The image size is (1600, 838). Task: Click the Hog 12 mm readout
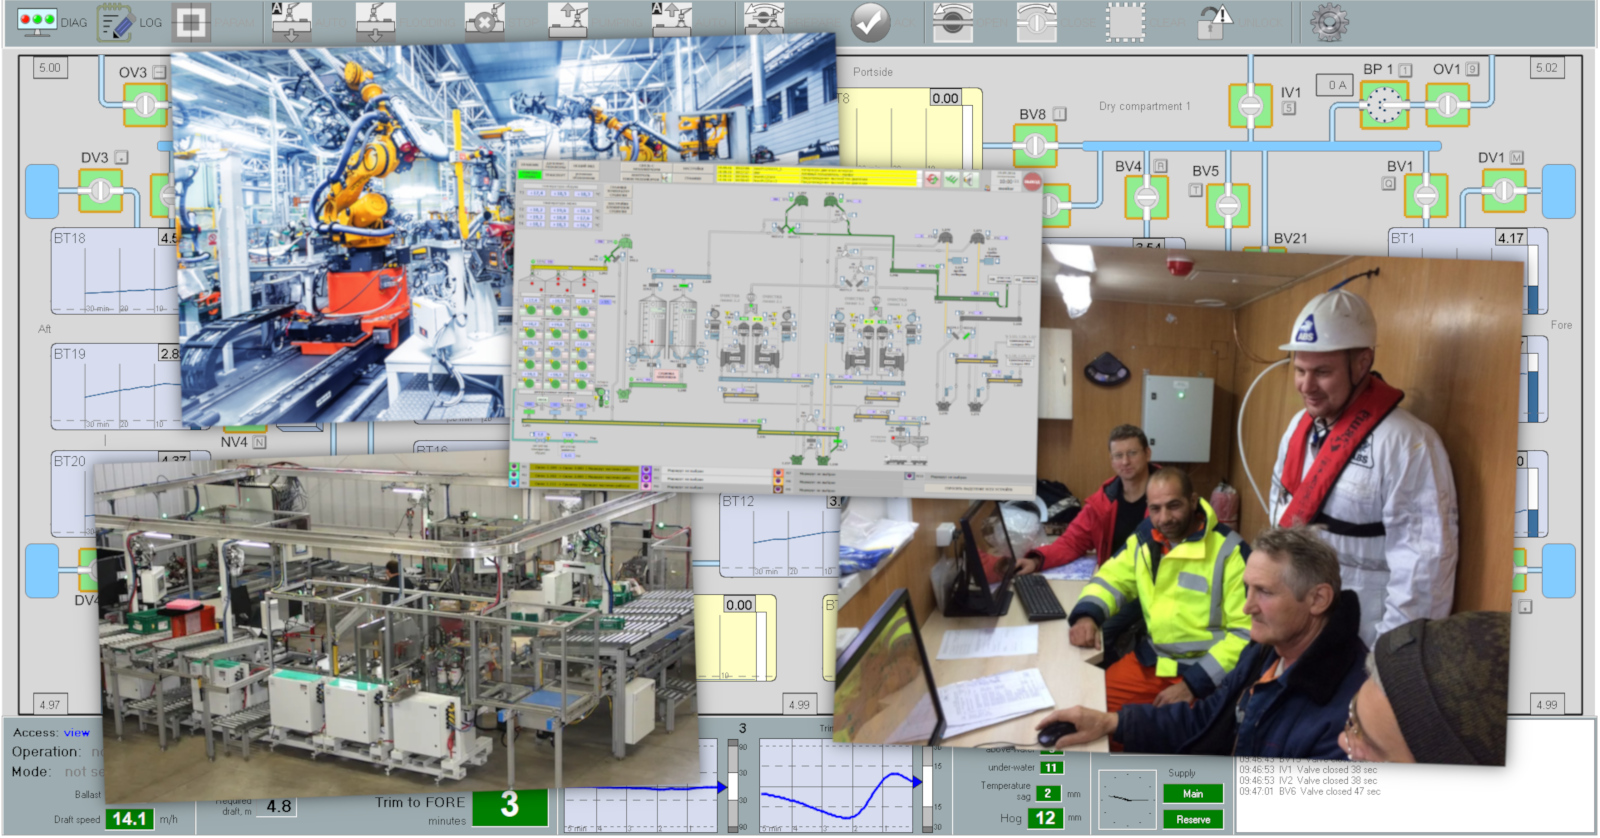[x=1045, y=818]
